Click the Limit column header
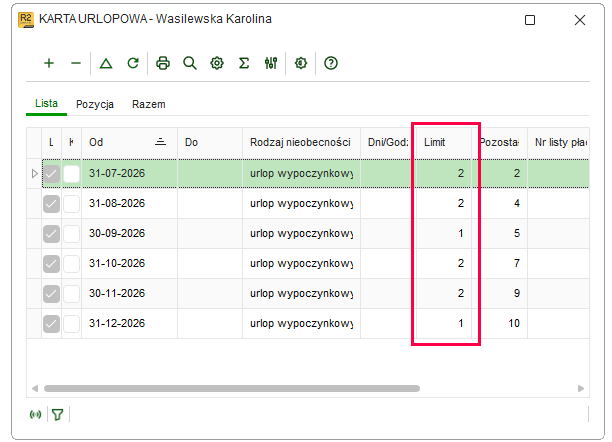This screenshot has width=612, height=442. (443, 143)
